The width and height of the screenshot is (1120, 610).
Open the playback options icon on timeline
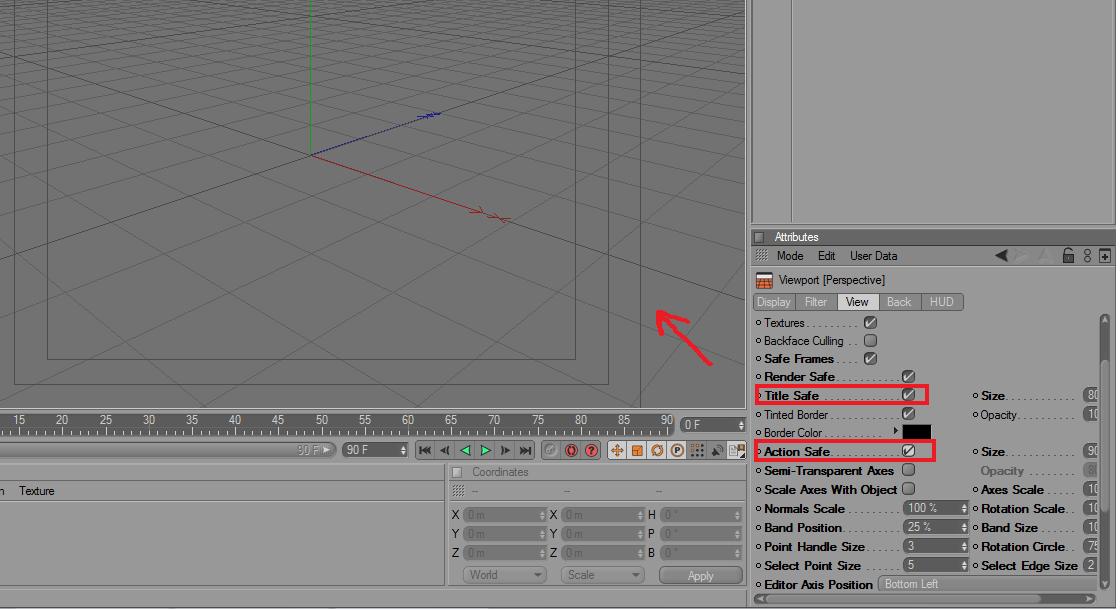pyautogui.click(x=736, y=450)
